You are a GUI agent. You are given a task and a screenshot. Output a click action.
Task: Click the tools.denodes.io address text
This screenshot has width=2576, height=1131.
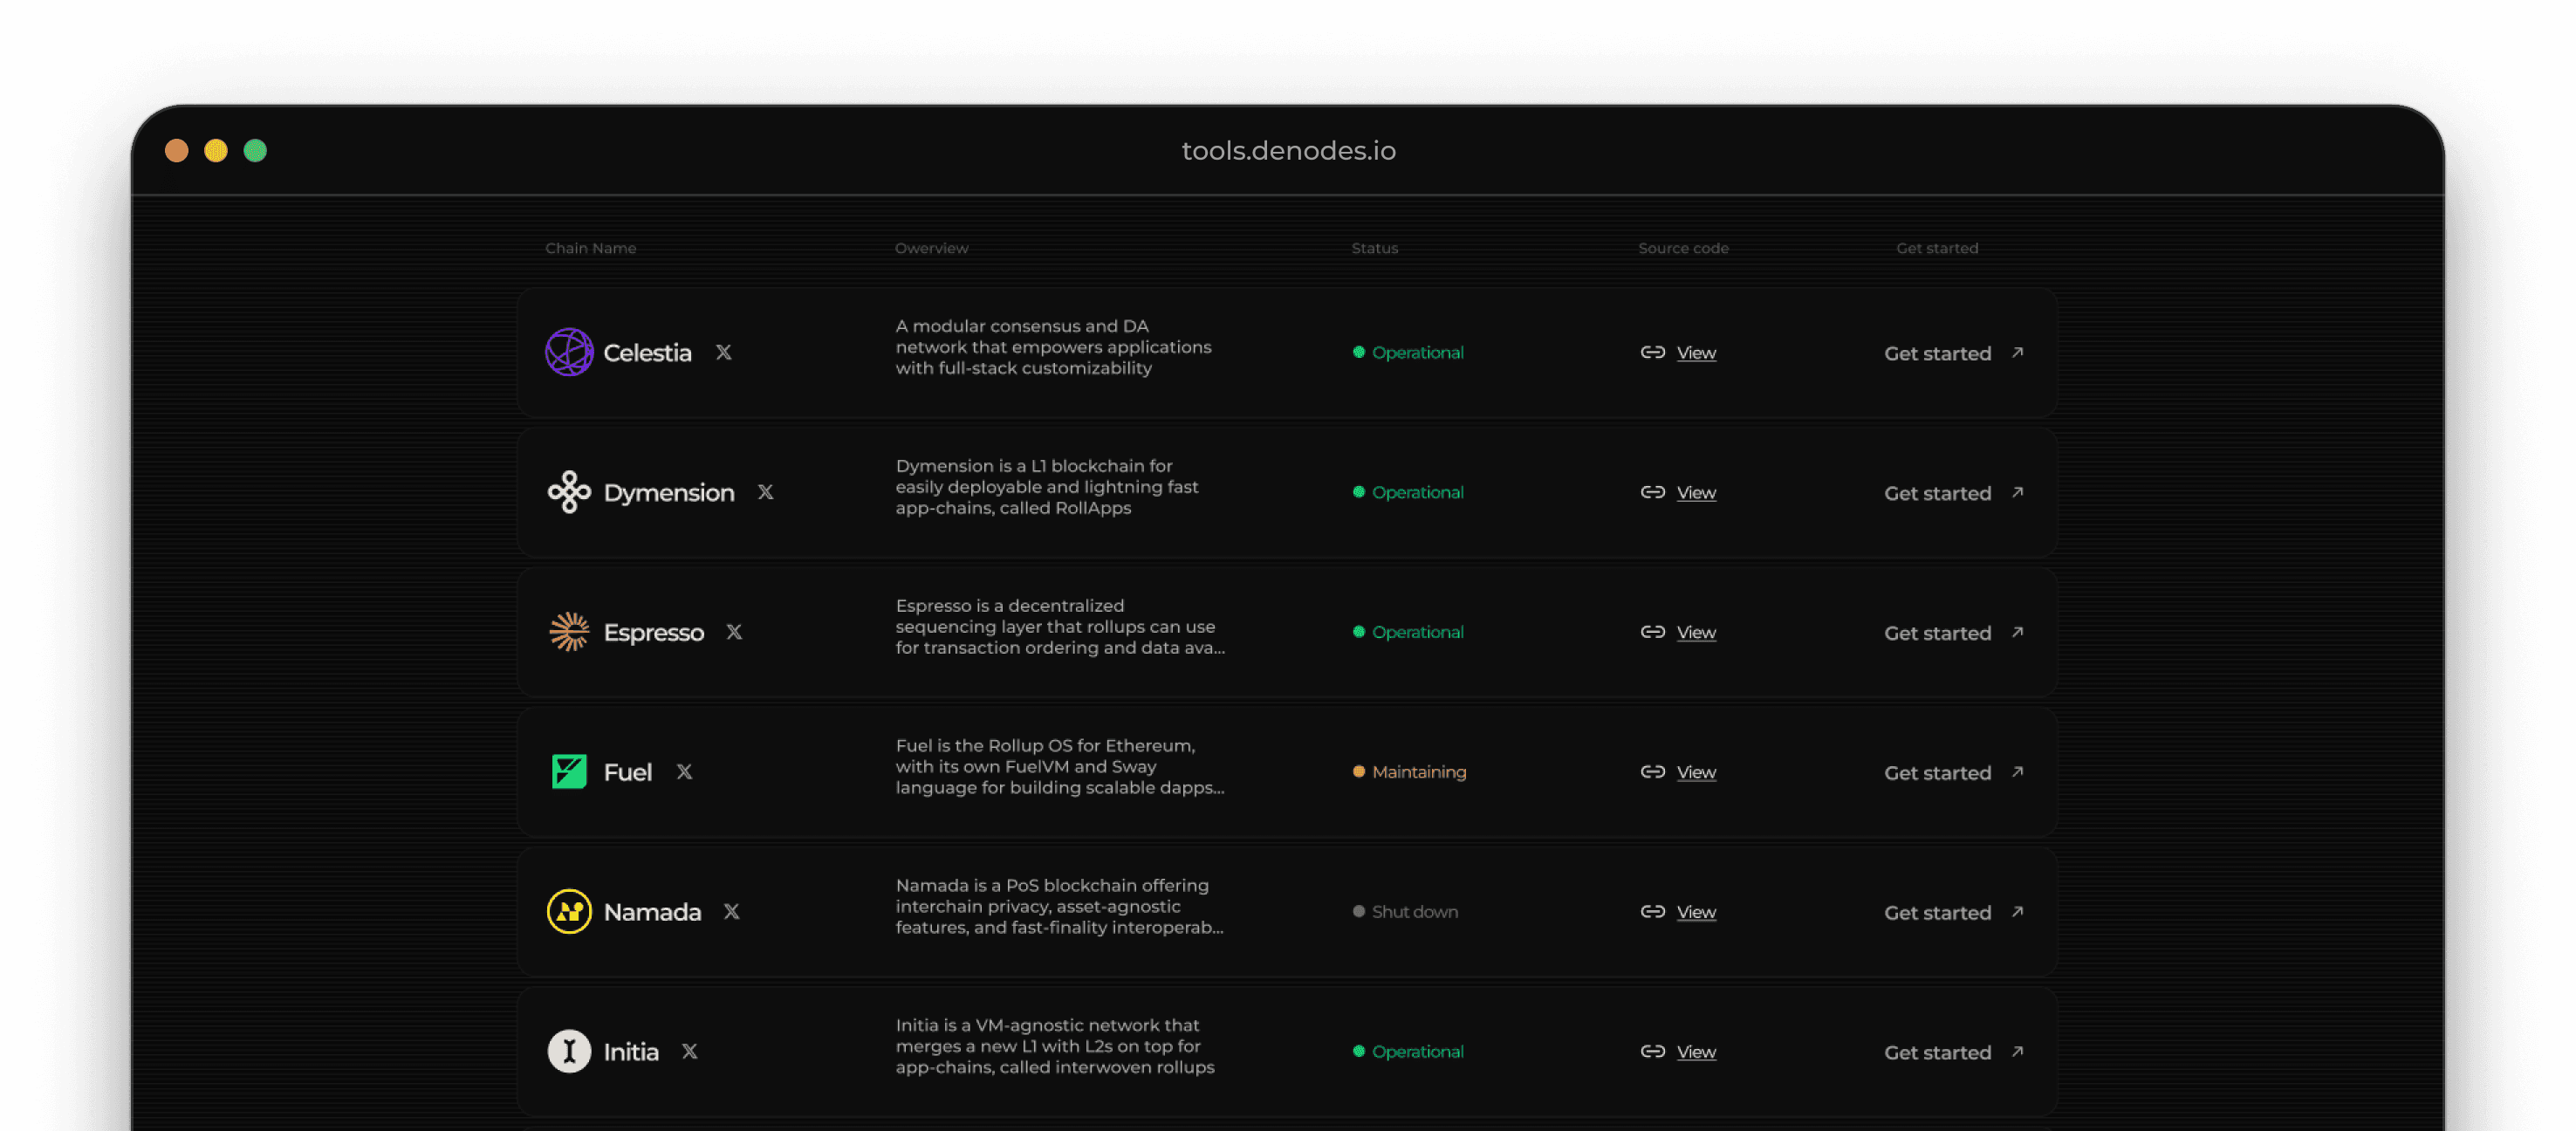click(1288, 150)
